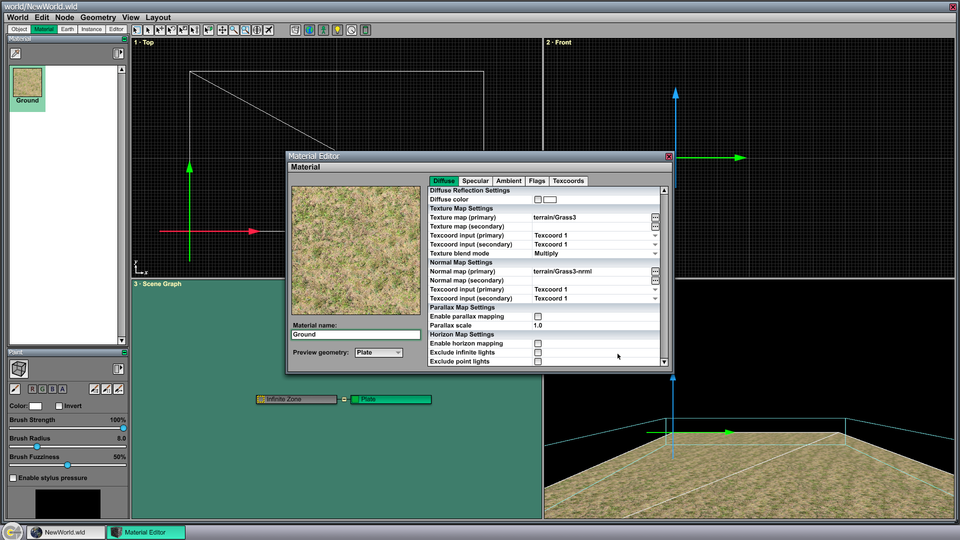Open the Preview geometry dropdown
This screenshot has width=960, height=540.
[x=378, y=353]
